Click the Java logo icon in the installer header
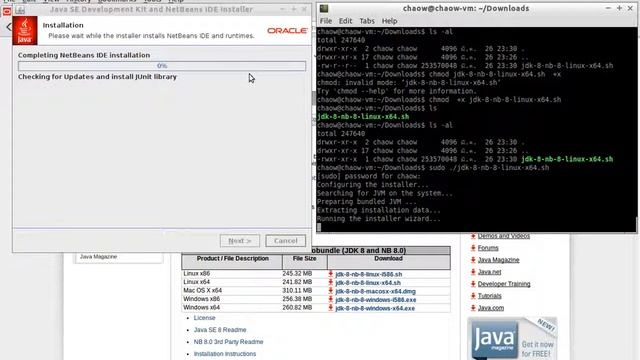This screenshot has height=360, width=640. (x=25, y=31)
